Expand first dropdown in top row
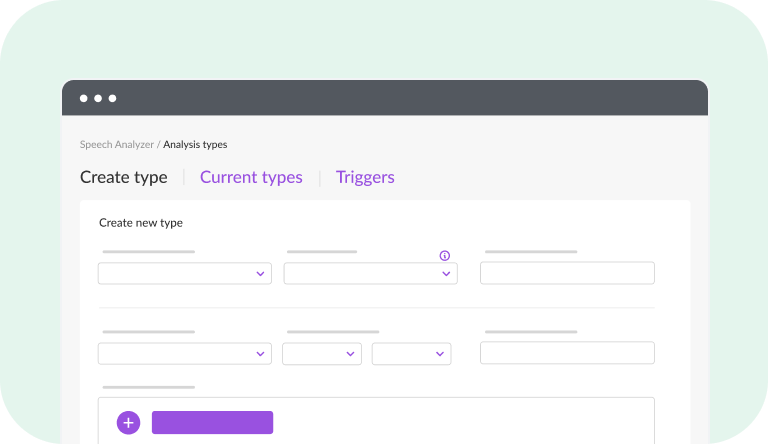 185,273
